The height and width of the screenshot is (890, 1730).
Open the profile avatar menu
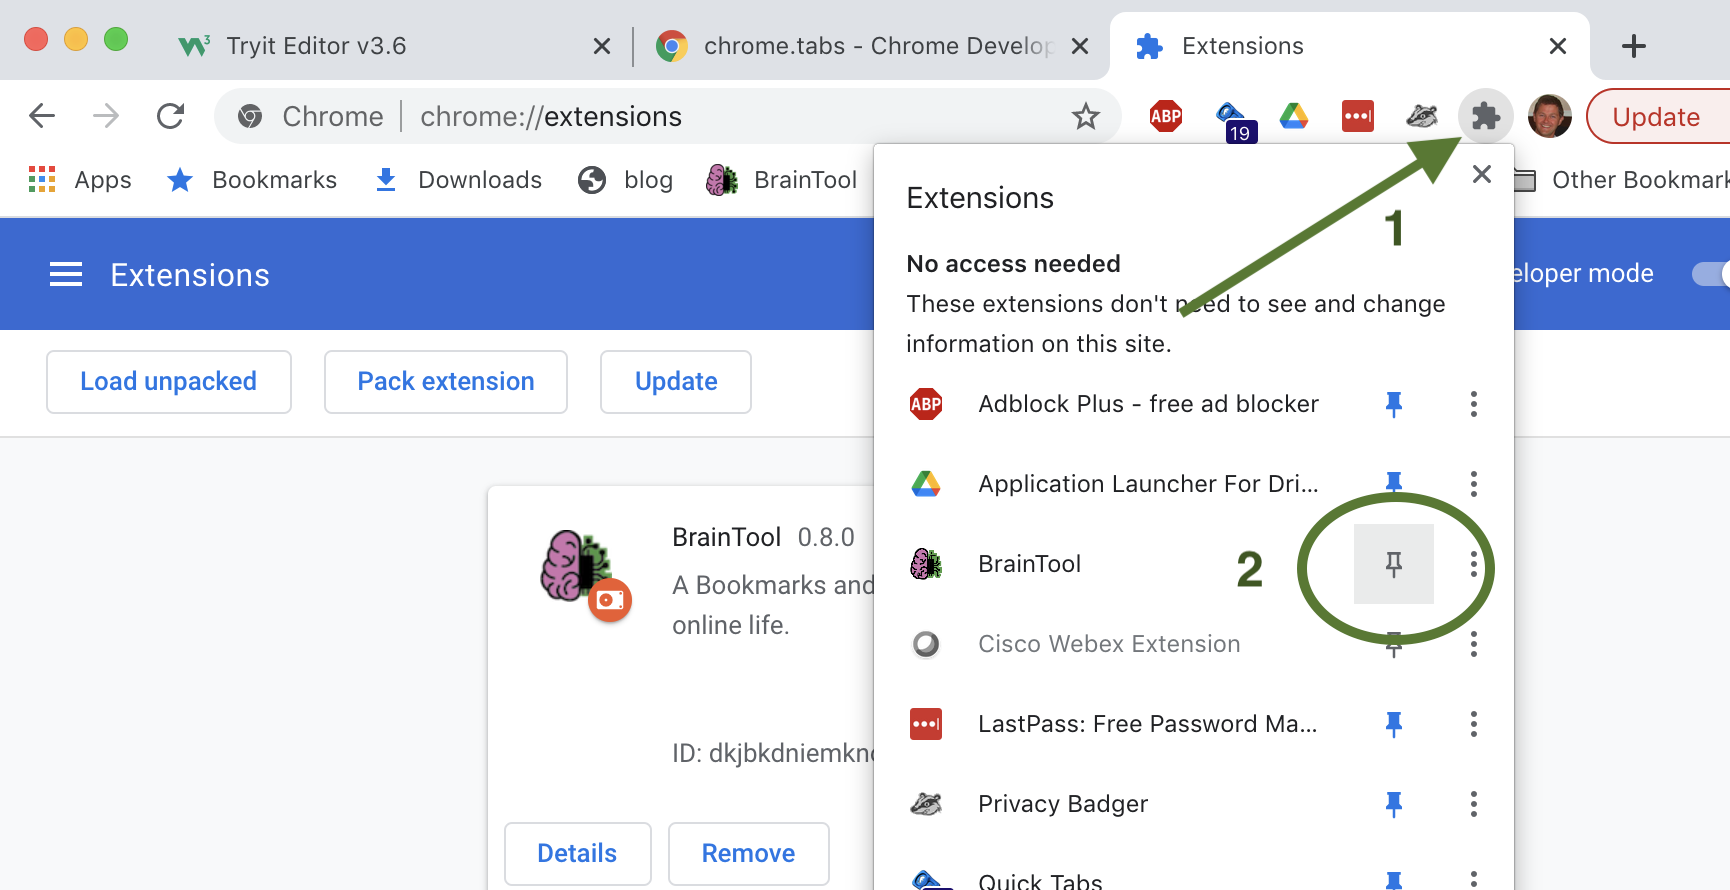[1550, 116]
